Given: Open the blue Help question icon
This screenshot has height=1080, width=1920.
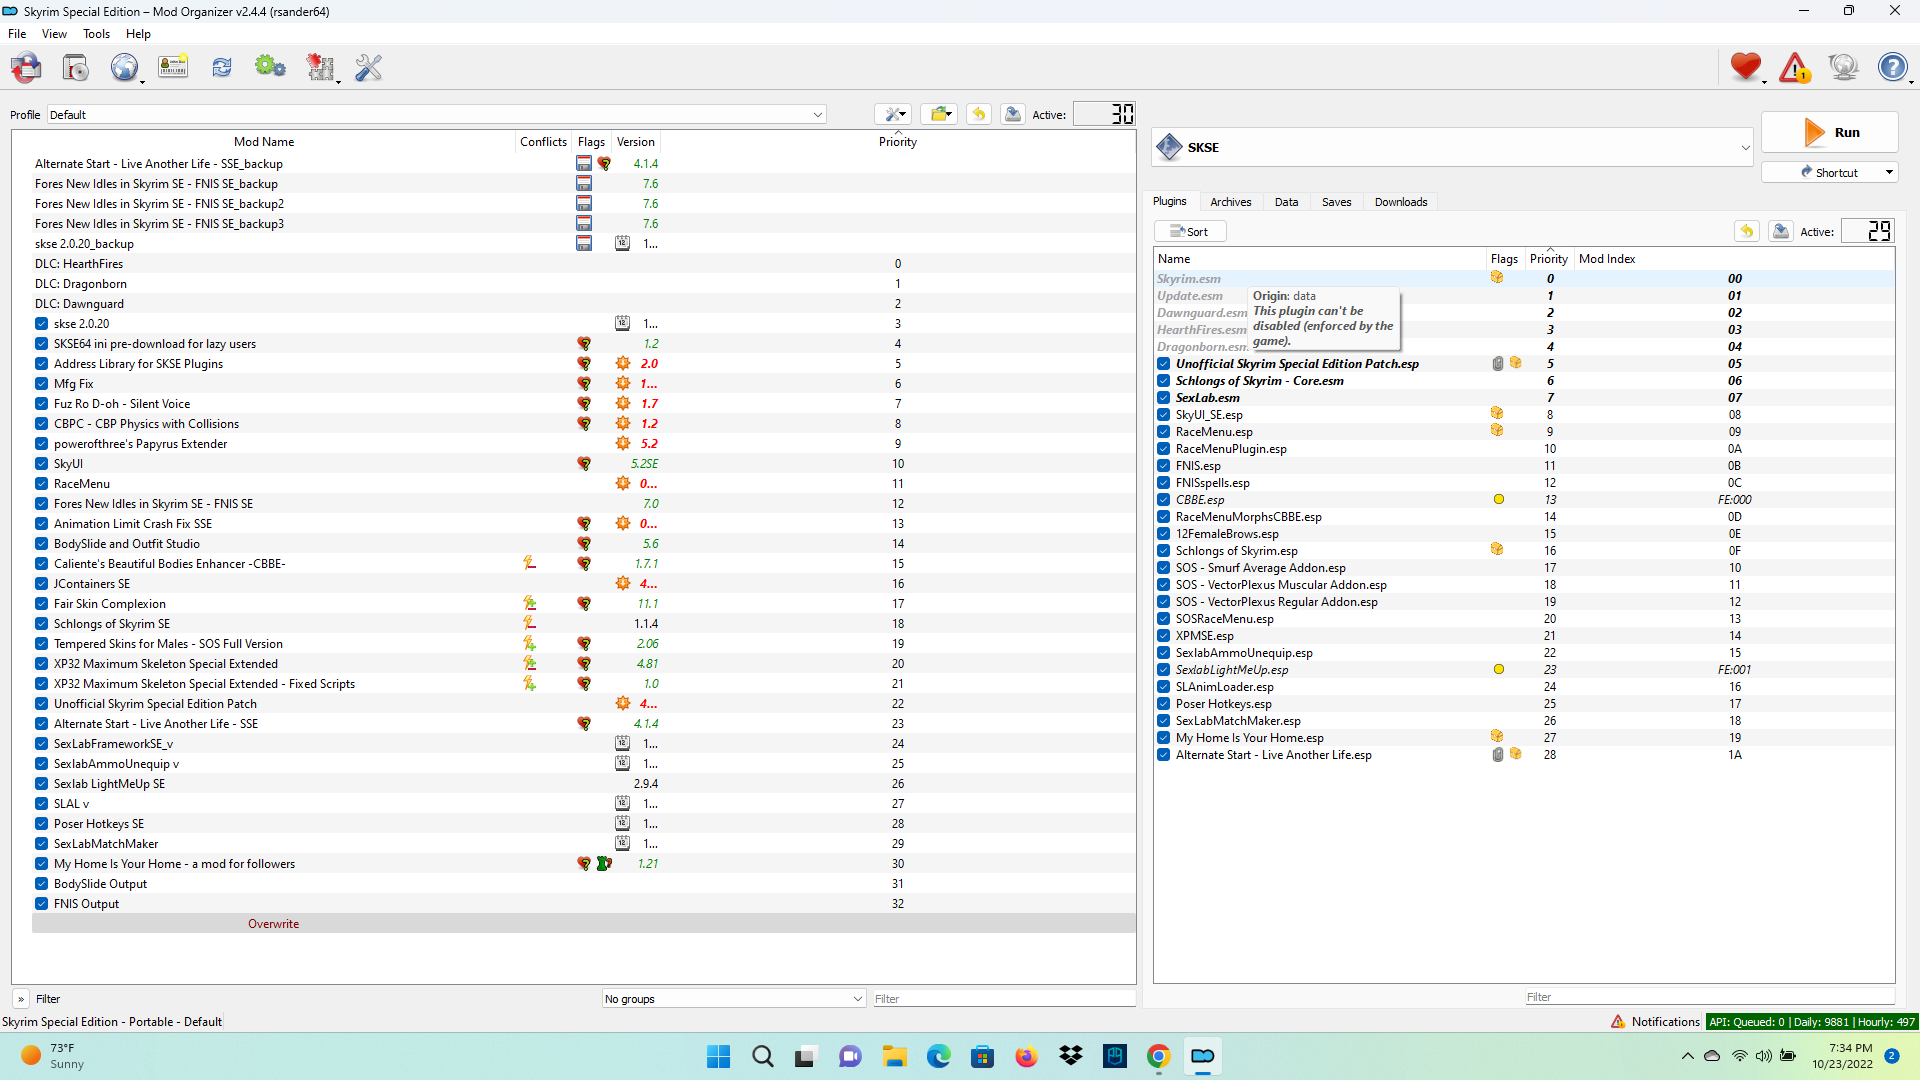Looking at the screenshot, I should [x=1892, y=68].
